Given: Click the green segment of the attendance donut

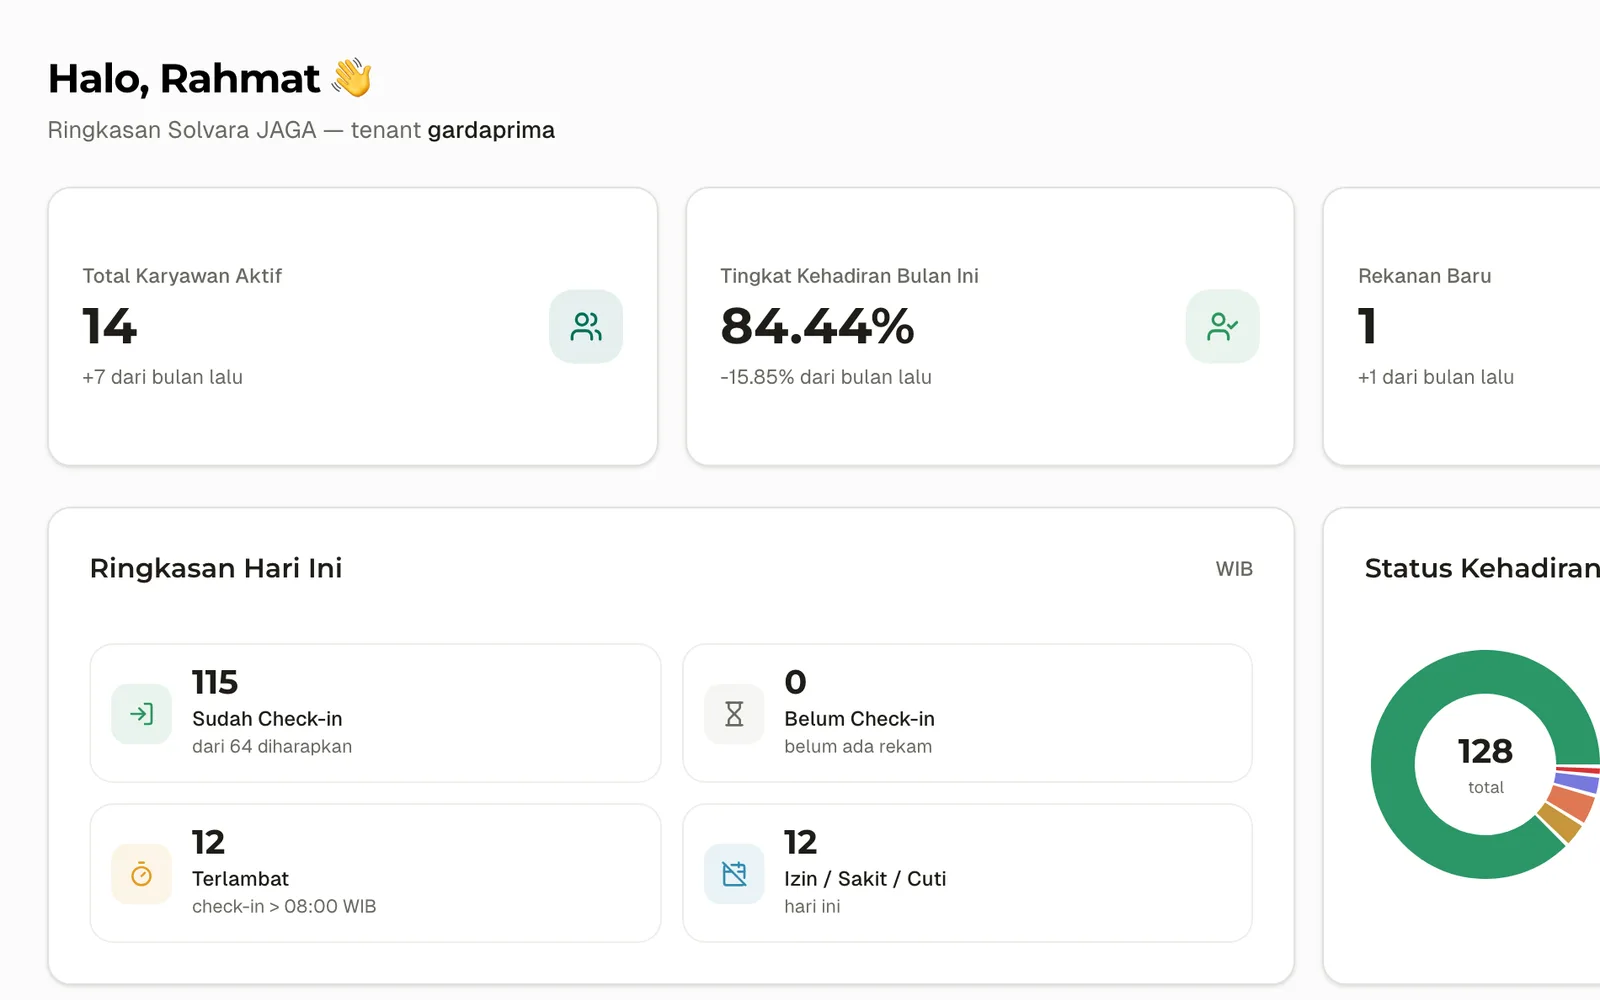Looking at the screenshot, I should pyautogui.click(x=1393, y=765).
